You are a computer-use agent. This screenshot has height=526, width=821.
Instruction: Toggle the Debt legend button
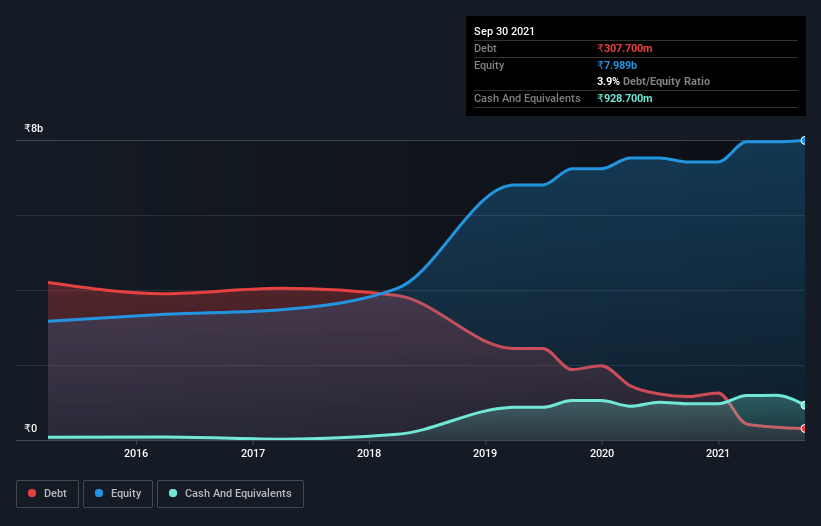tap(47, 494)
